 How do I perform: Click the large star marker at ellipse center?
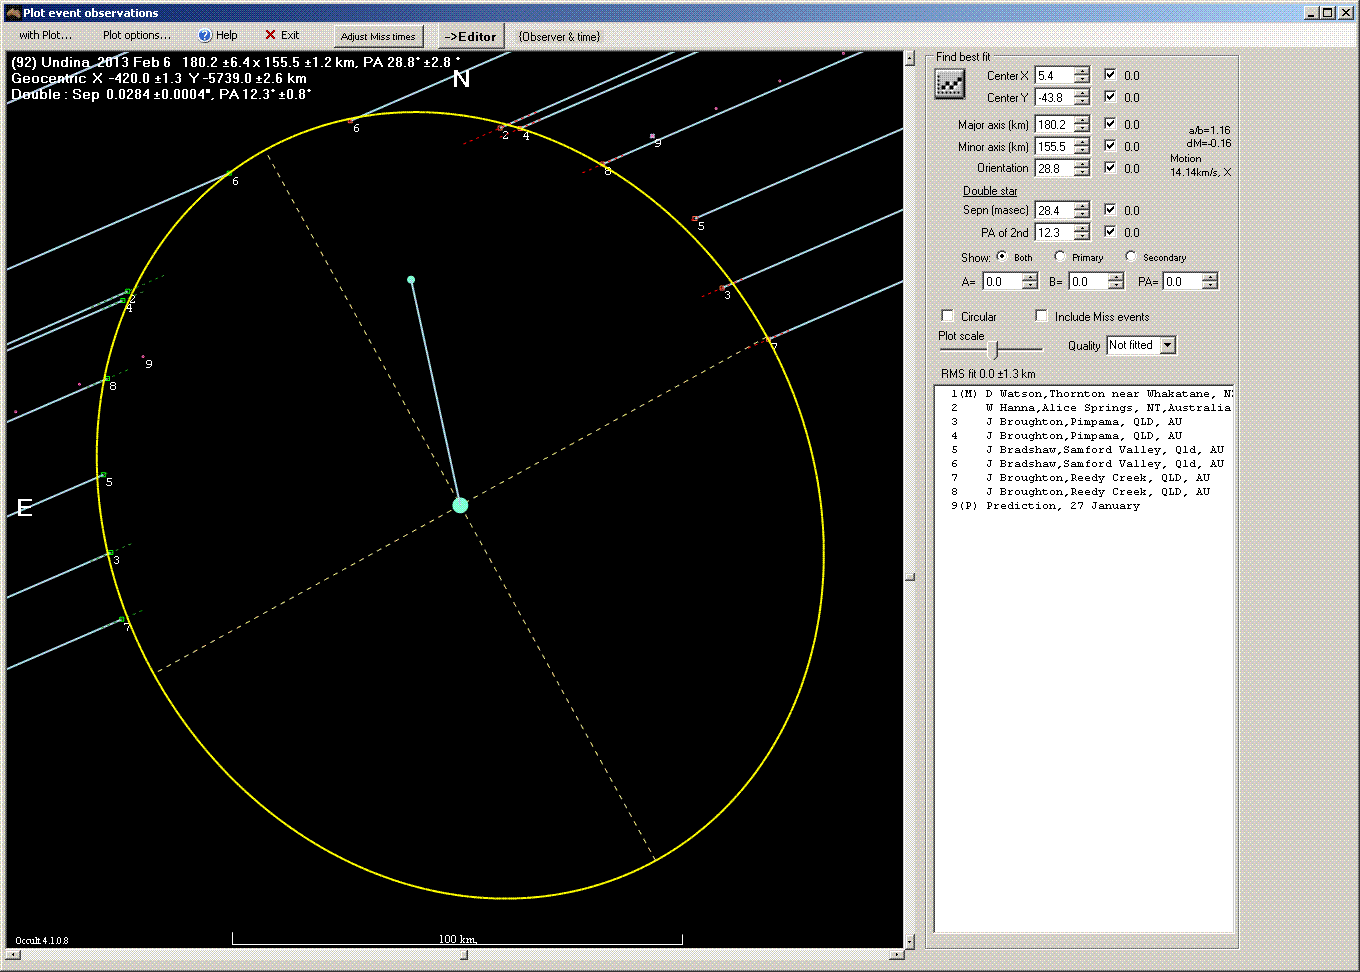(x=460, y=505)
